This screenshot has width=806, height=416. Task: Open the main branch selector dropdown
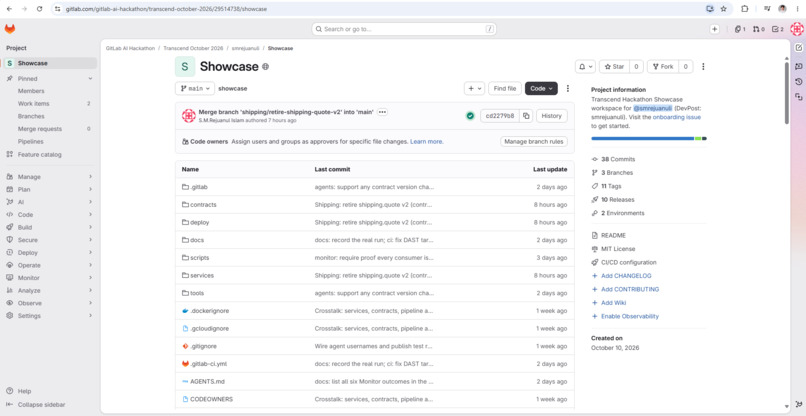195,88
